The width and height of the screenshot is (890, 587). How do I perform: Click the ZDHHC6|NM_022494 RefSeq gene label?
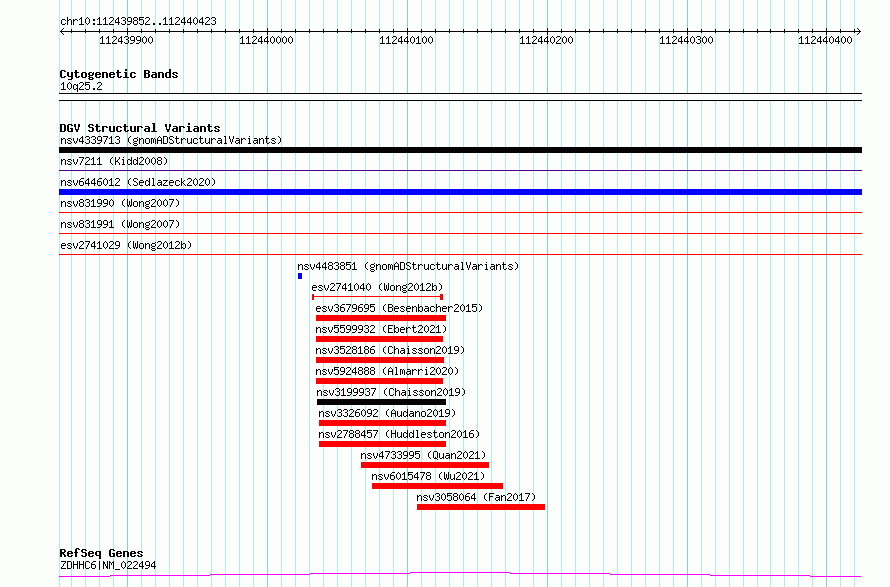(108, 565)
